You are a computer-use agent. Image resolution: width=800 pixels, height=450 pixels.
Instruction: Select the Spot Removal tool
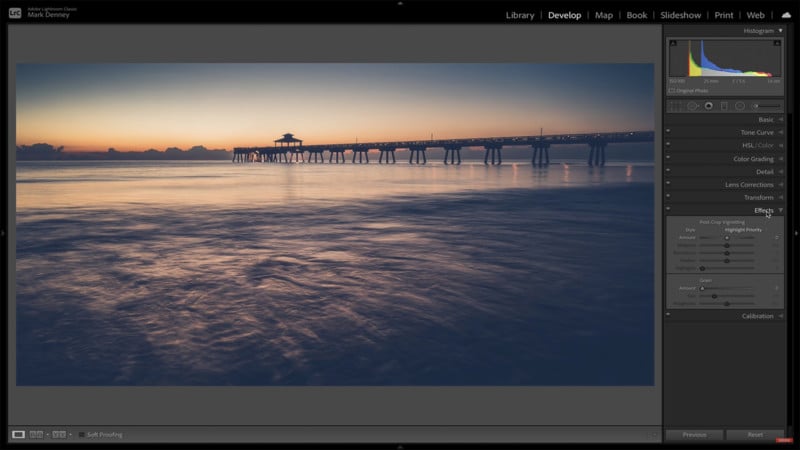coord(691,105)
